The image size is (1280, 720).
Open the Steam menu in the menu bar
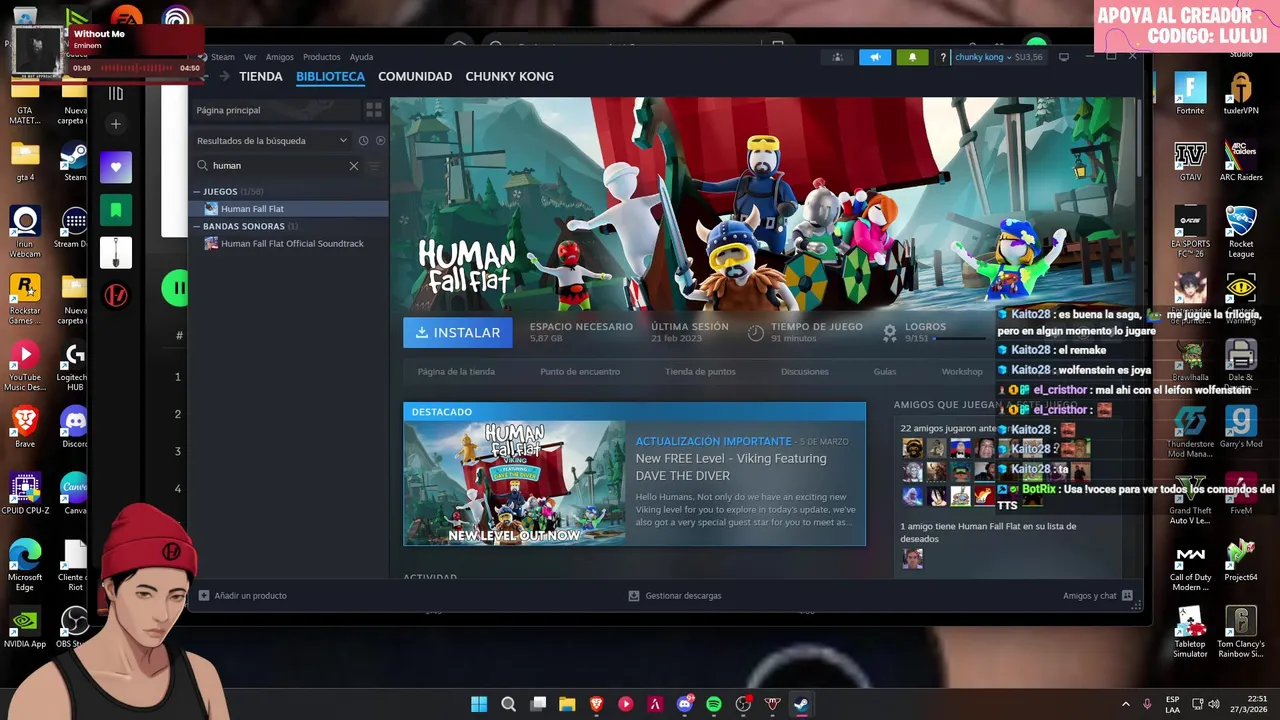[222, 57]
